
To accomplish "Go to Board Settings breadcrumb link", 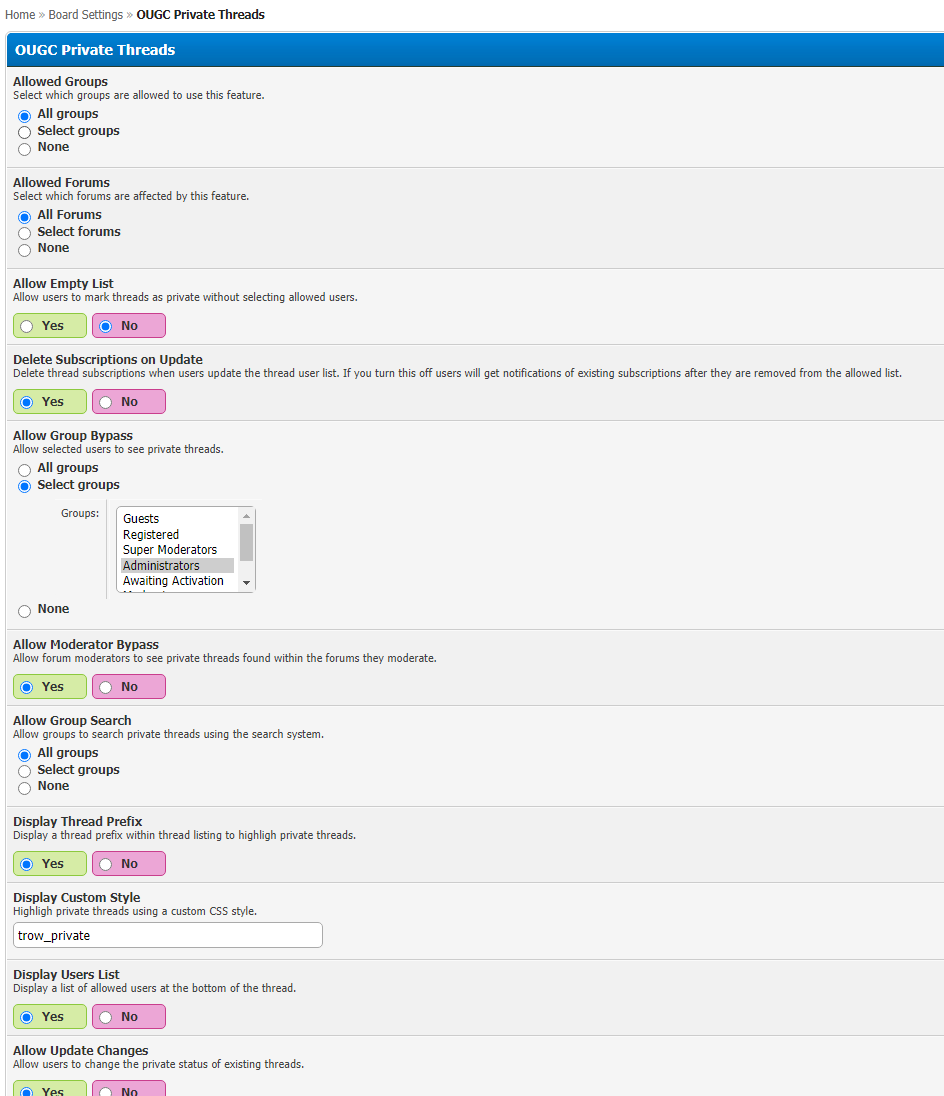I will [x=85, y=15].
